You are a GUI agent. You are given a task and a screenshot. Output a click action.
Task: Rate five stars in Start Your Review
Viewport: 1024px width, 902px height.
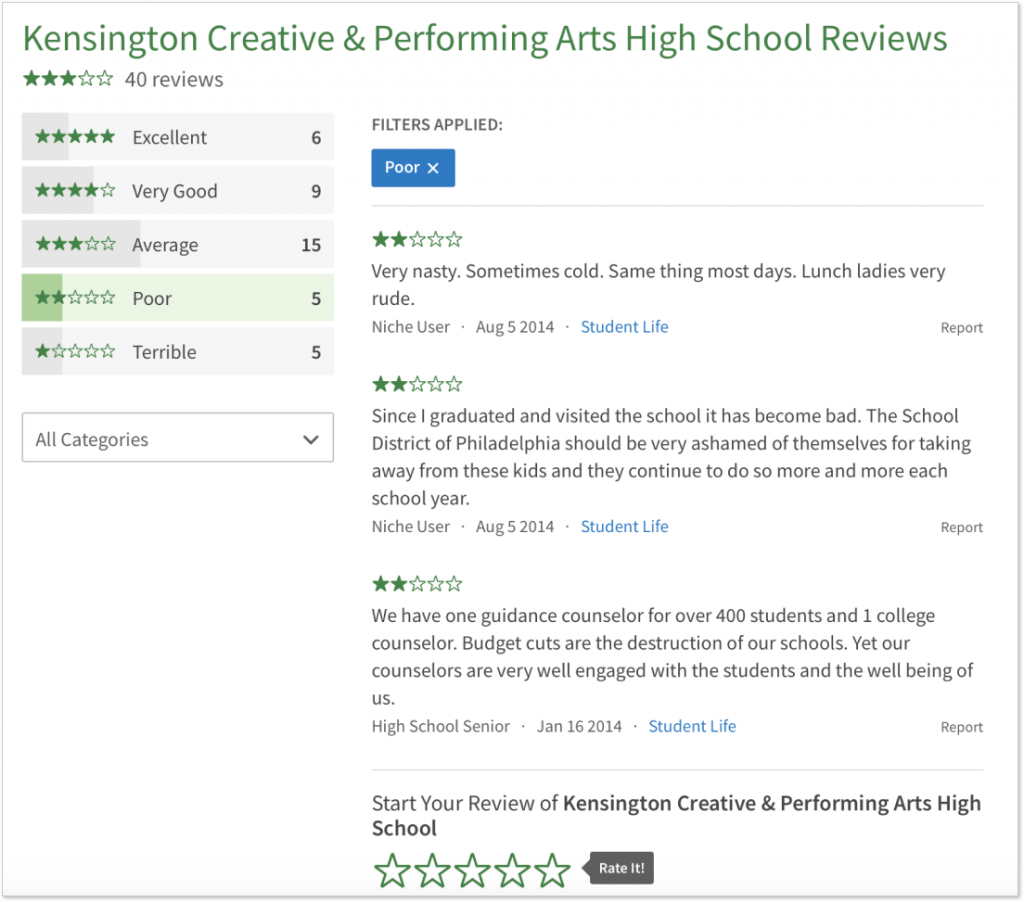[552, 869]
